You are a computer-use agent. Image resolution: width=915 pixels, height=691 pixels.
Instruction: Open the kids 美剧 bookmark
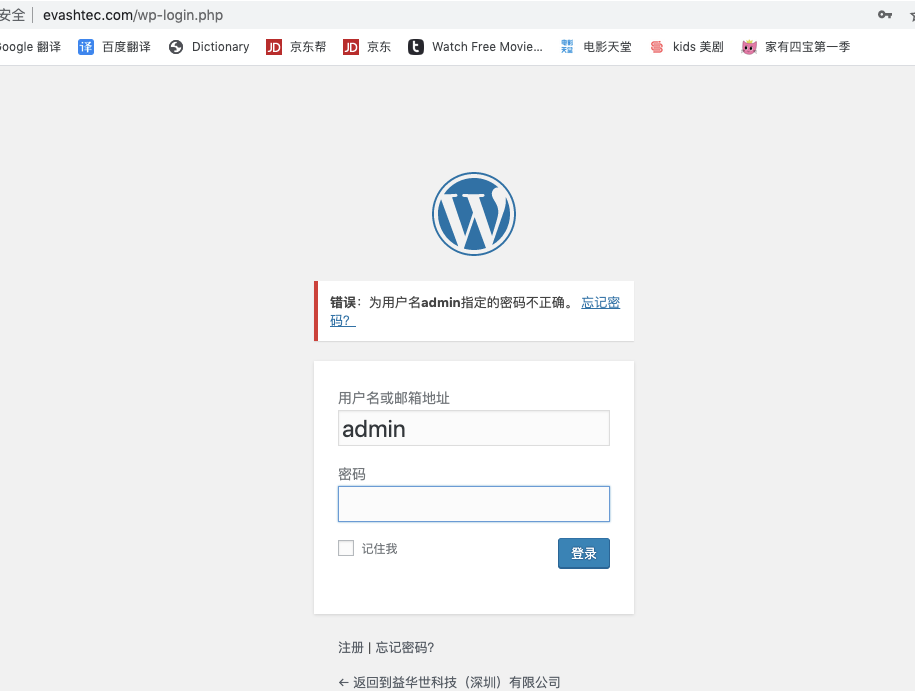point(686,47)
